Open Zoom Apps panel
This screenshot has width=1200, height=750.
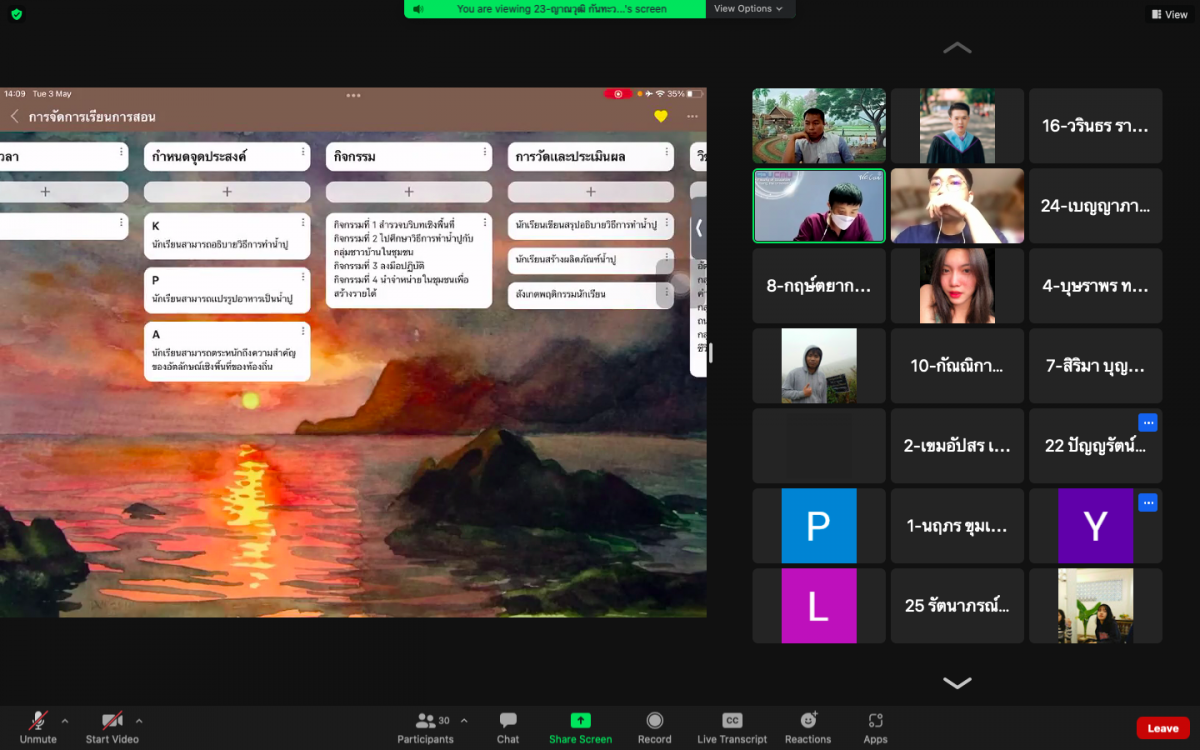[876, 727]
